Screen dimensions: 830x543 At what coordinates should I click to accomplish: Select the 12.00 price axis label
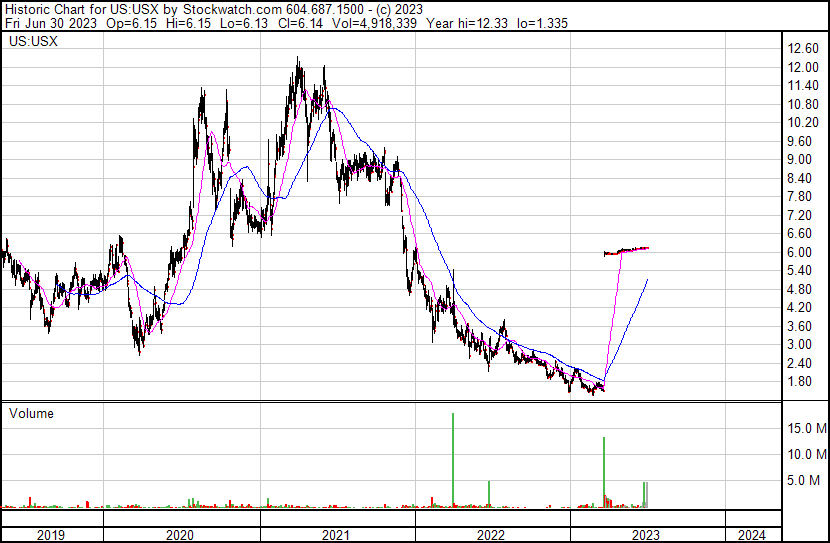click(x=803, y=67)
